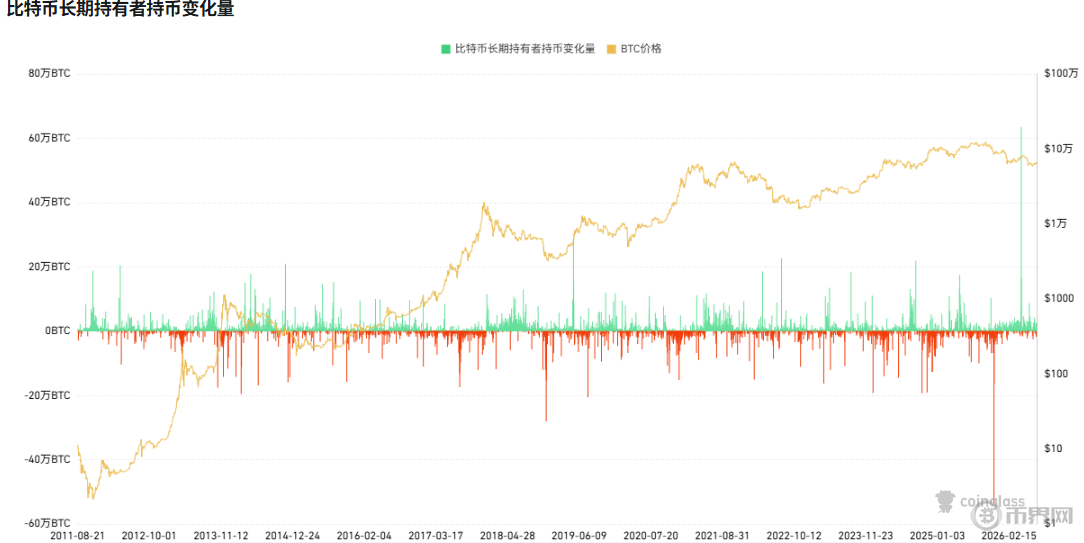Image resolution: width=1084 pixels, height=543 pixels.
Task: Select the 2011-08-21 x-axis date label
Action: [x=77, y=535]
